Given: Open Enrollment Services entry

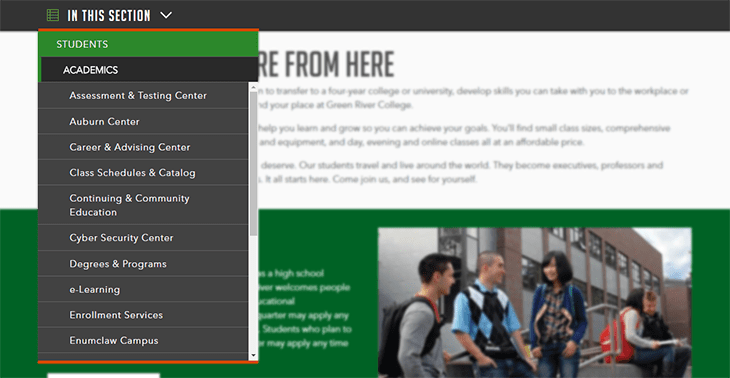Looking at the screenshot, I should [x=143, y=315].
